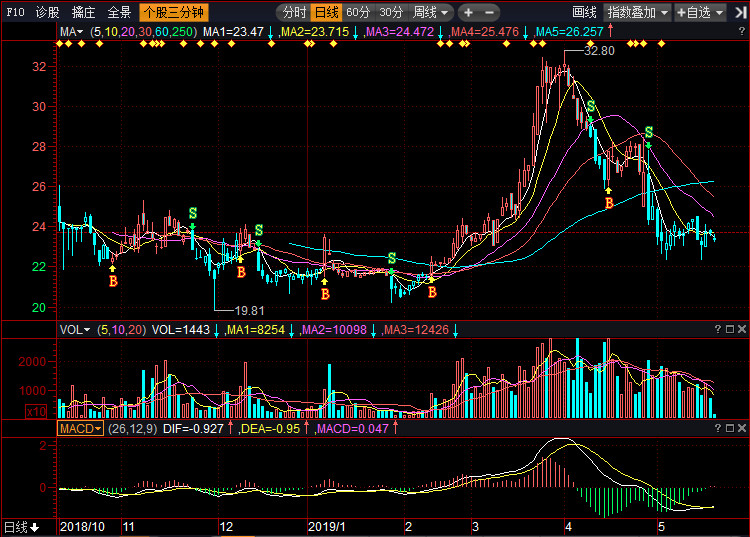Open the F10 company info page
750x537 pixels.
click(x=15, y=12)
